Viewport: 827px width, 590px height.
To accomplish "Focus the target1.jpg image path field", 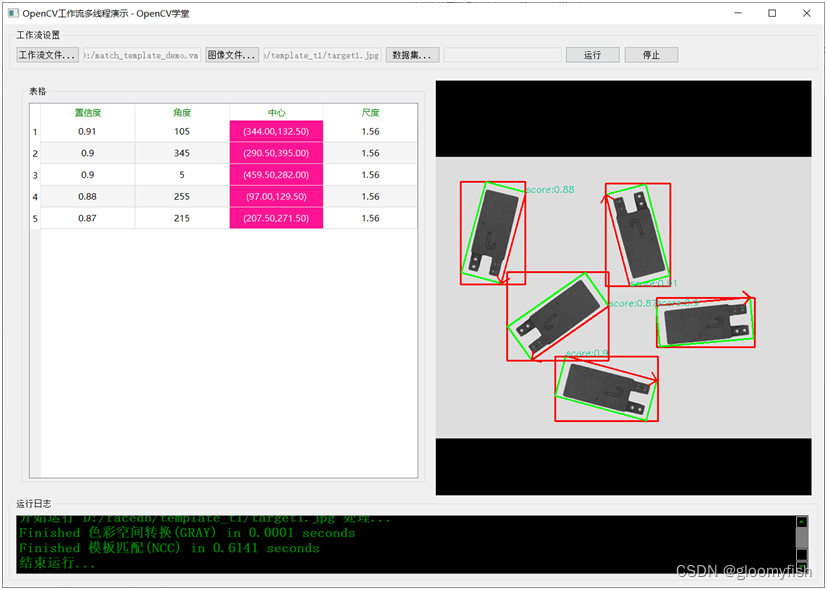I will [x=322, y=55].
